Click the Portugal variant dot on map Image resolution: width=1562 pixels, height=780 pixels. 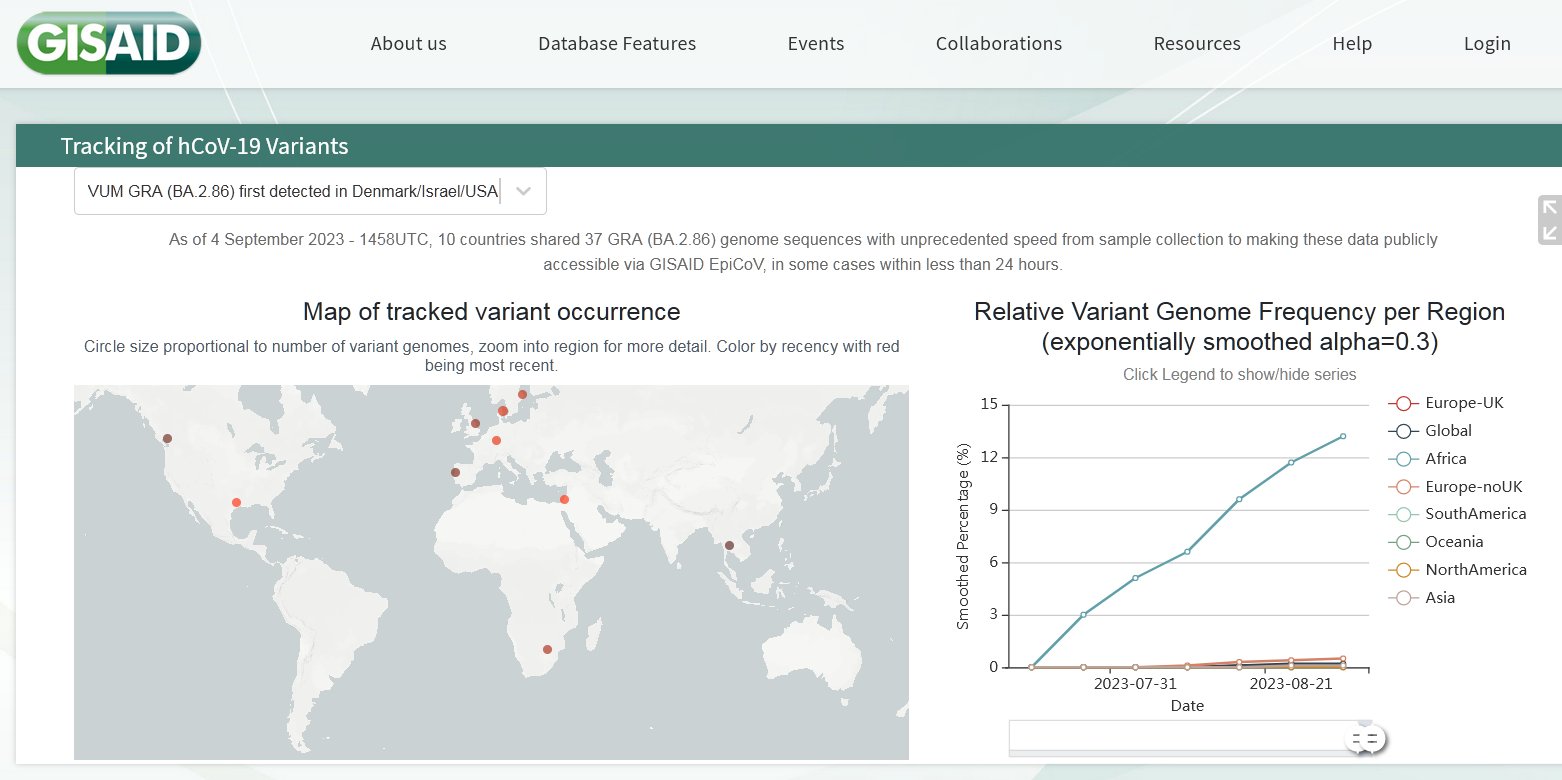click(x=455, y=472)
